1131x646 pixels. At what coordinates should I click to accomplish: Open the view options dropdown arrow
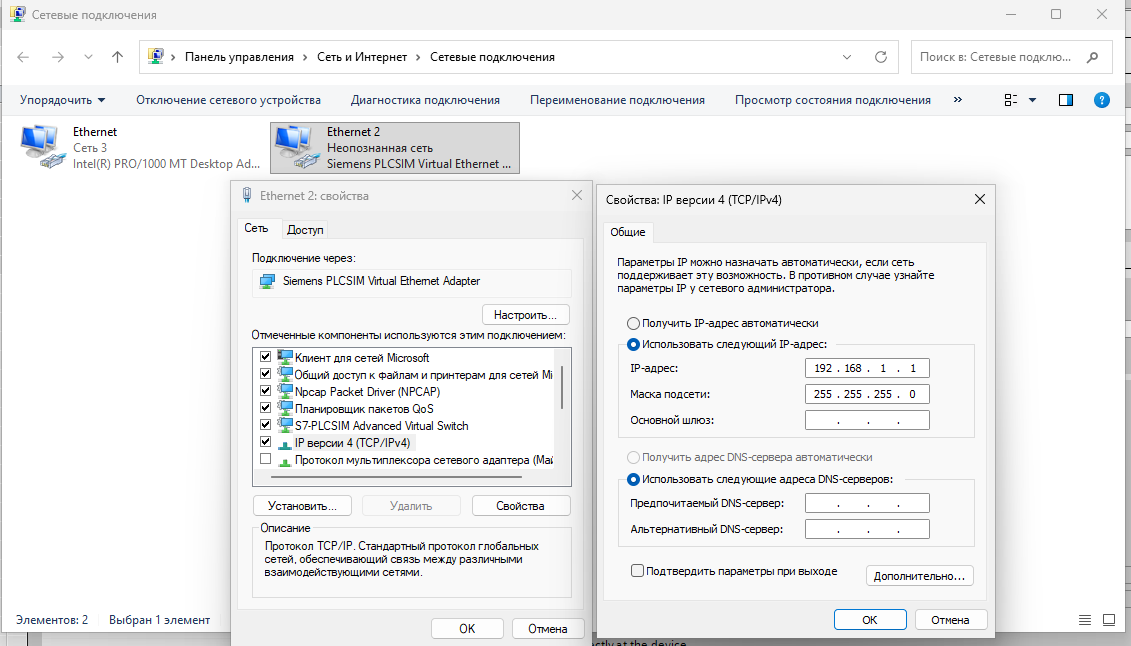pos(1032,100)
